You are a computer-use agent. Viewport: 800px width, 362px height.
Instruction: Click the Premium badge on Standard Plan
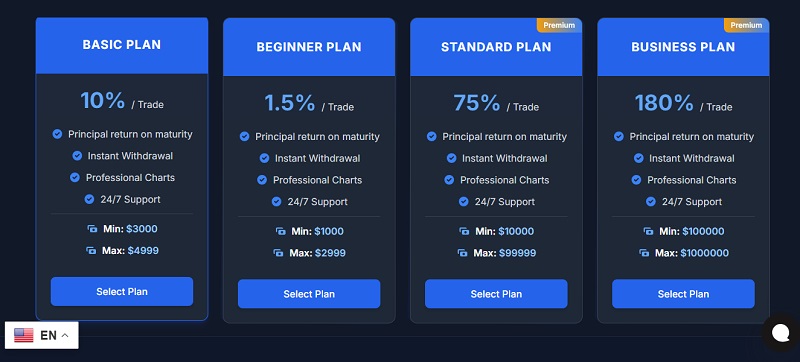click(559, 25)
